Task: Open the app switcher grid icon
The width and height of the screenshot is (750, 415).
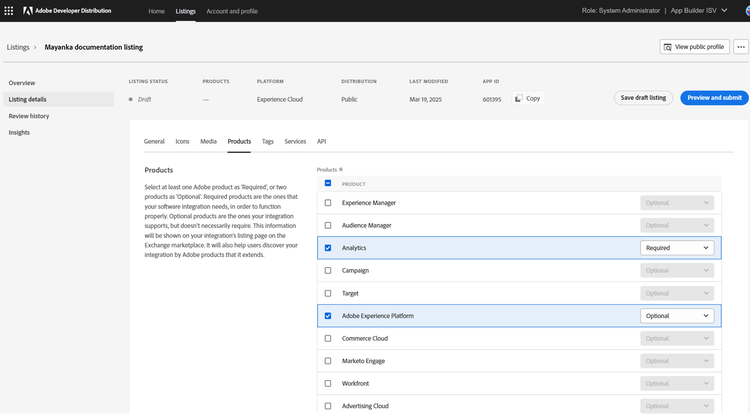Action: coord(9,11)
